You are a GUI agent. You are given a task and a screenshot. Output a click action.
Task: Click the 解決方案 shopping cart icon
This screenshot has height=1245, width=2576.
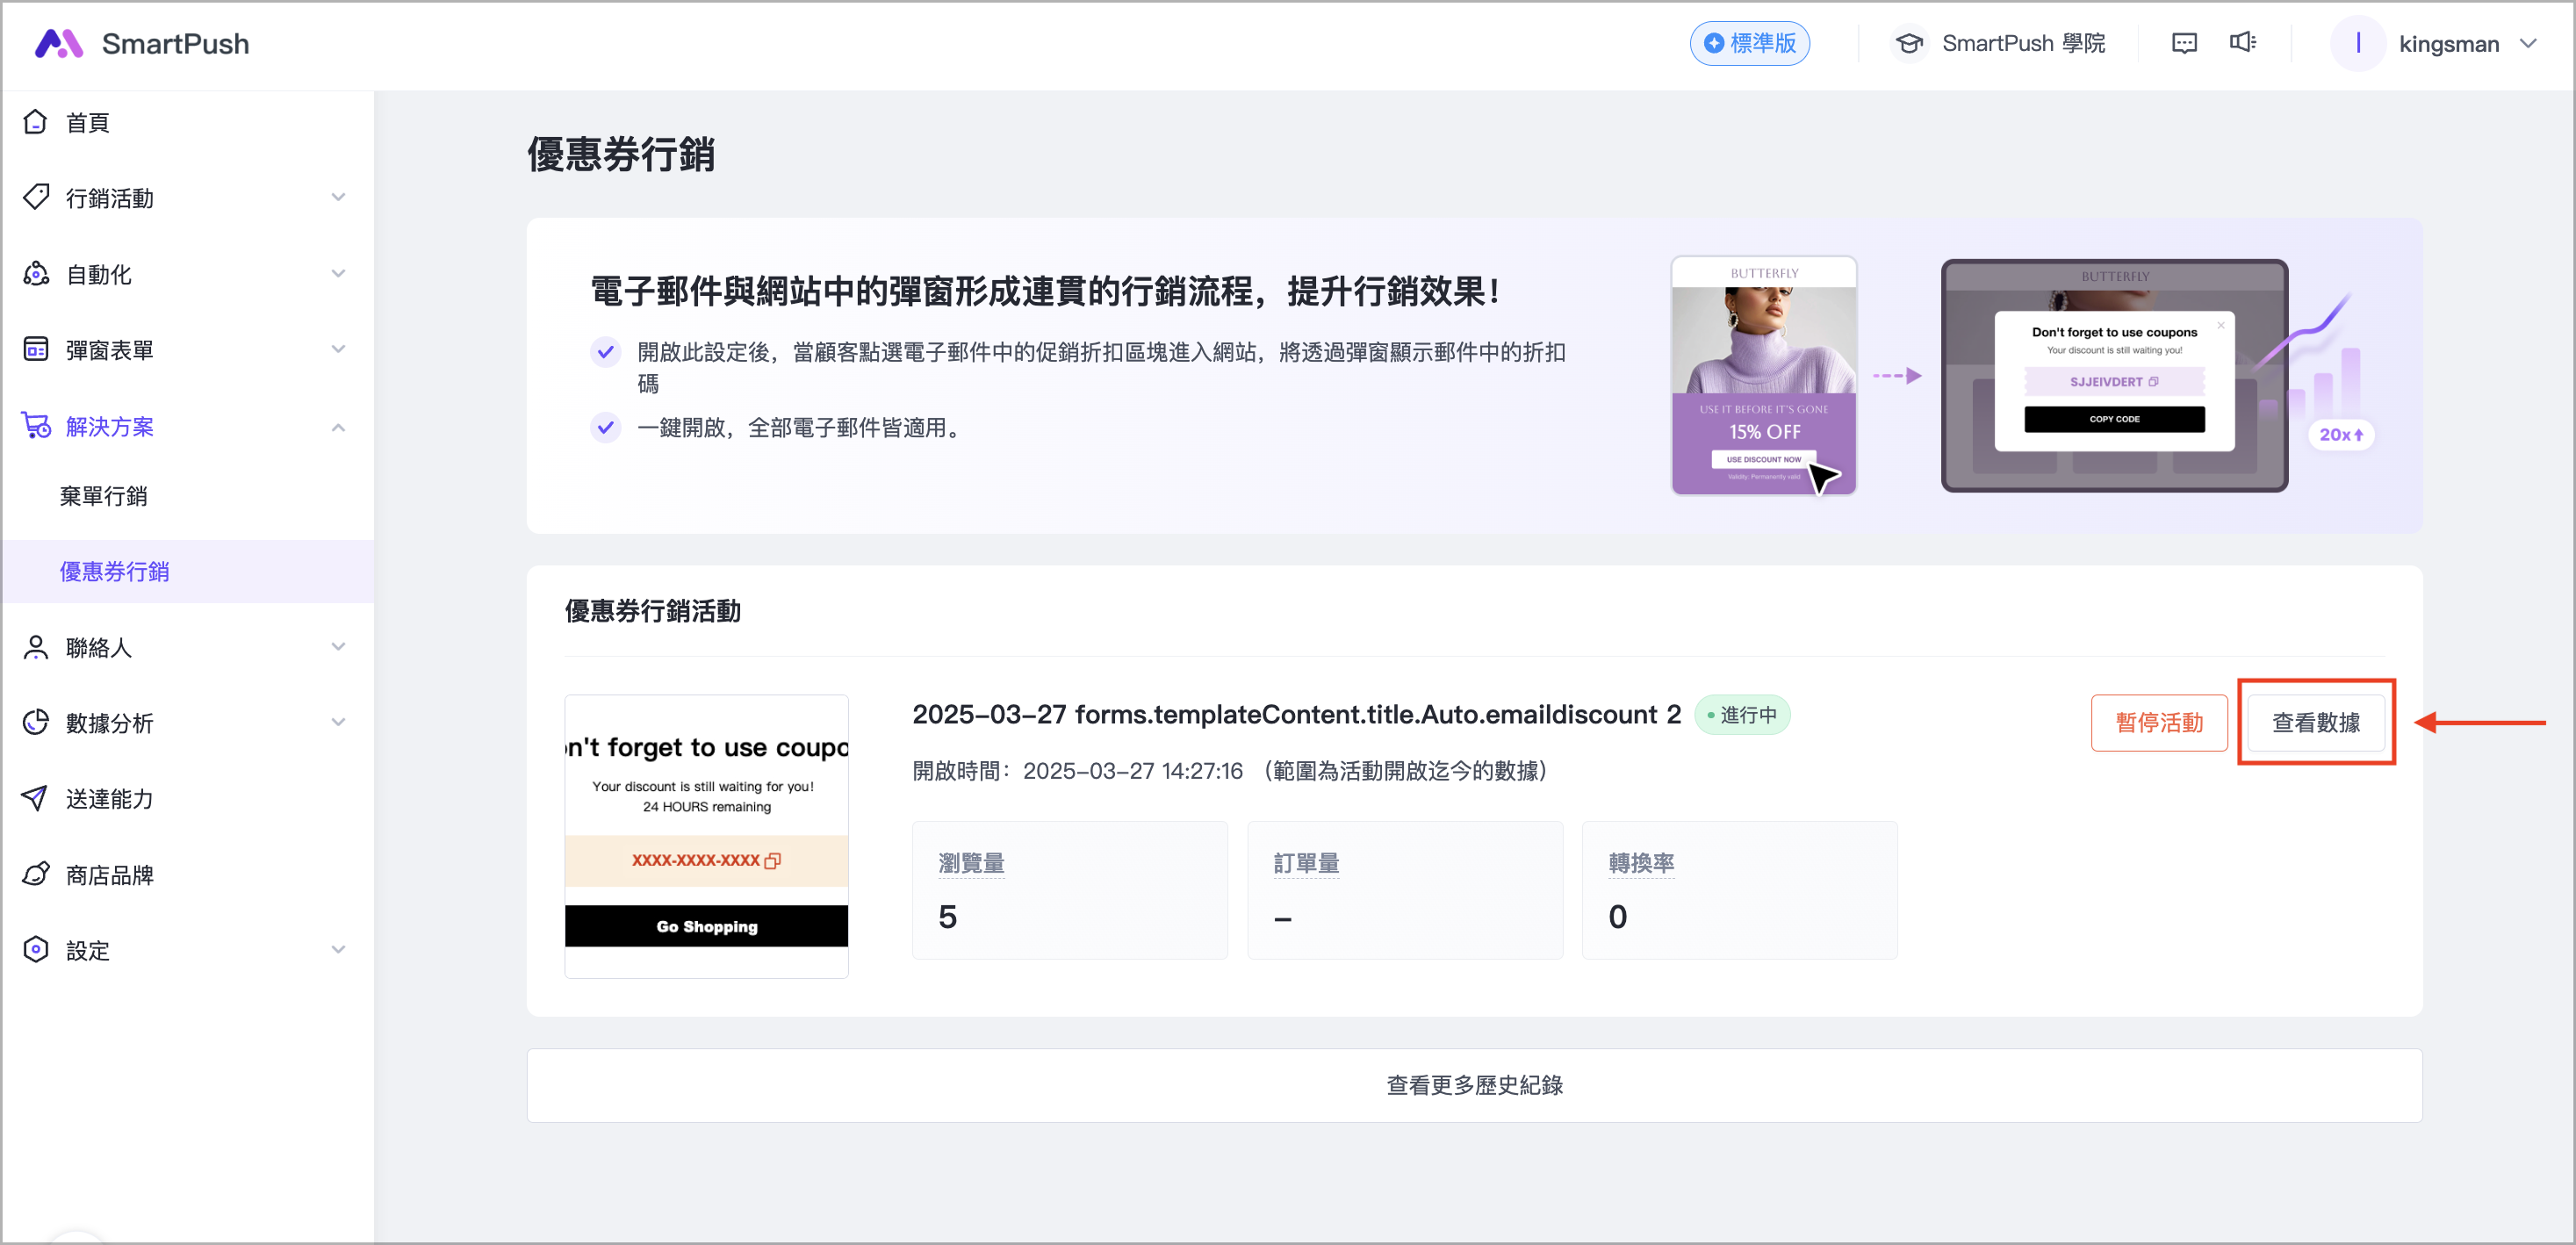[35, 424]
